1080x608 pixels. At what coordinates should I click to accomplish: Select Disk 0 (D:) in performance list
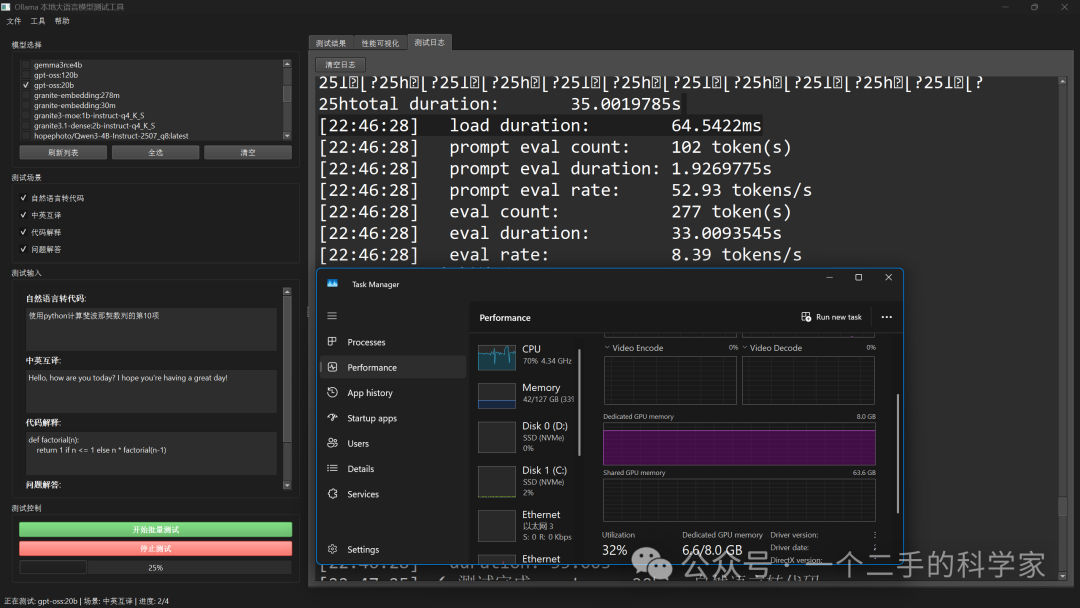527,437
